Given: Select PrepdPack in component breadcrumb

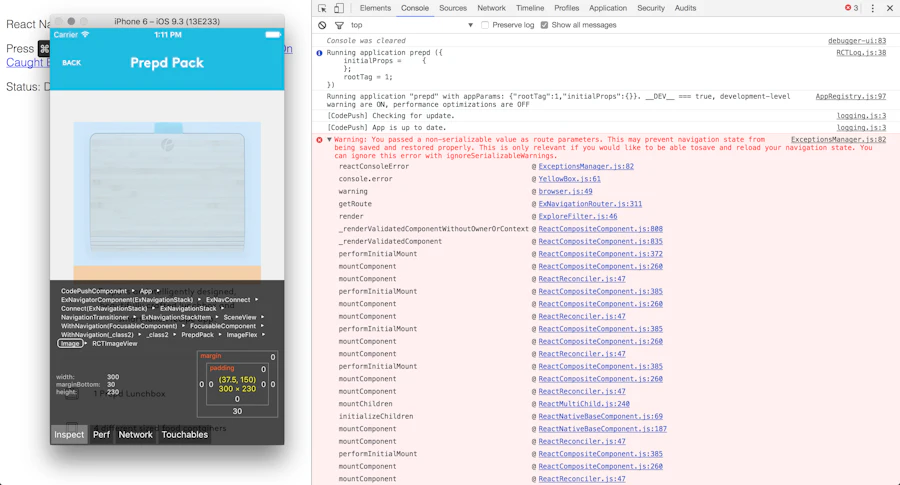Looking at the screenshot, I should pyautogui.click(x=197, y=335).
